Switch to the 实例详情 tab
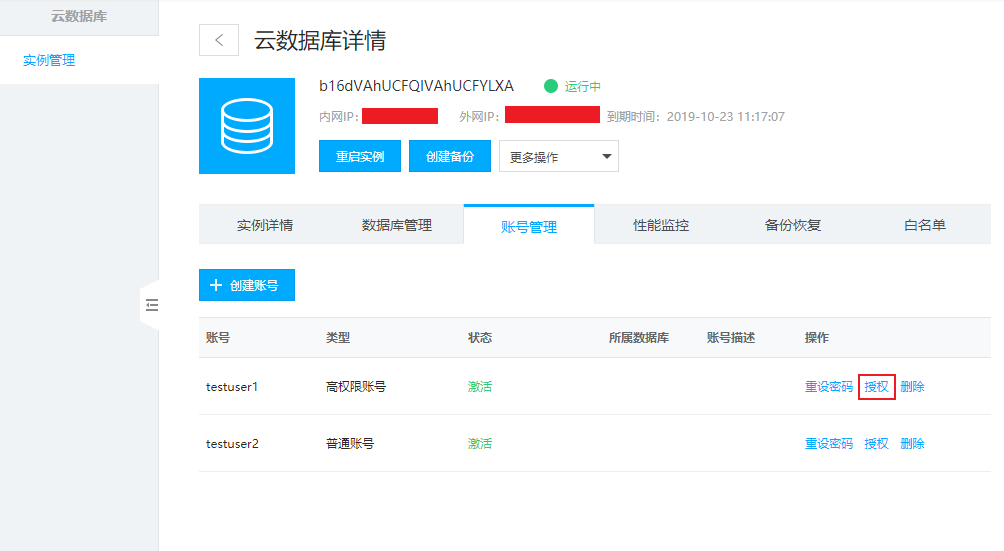 point(265,225)
